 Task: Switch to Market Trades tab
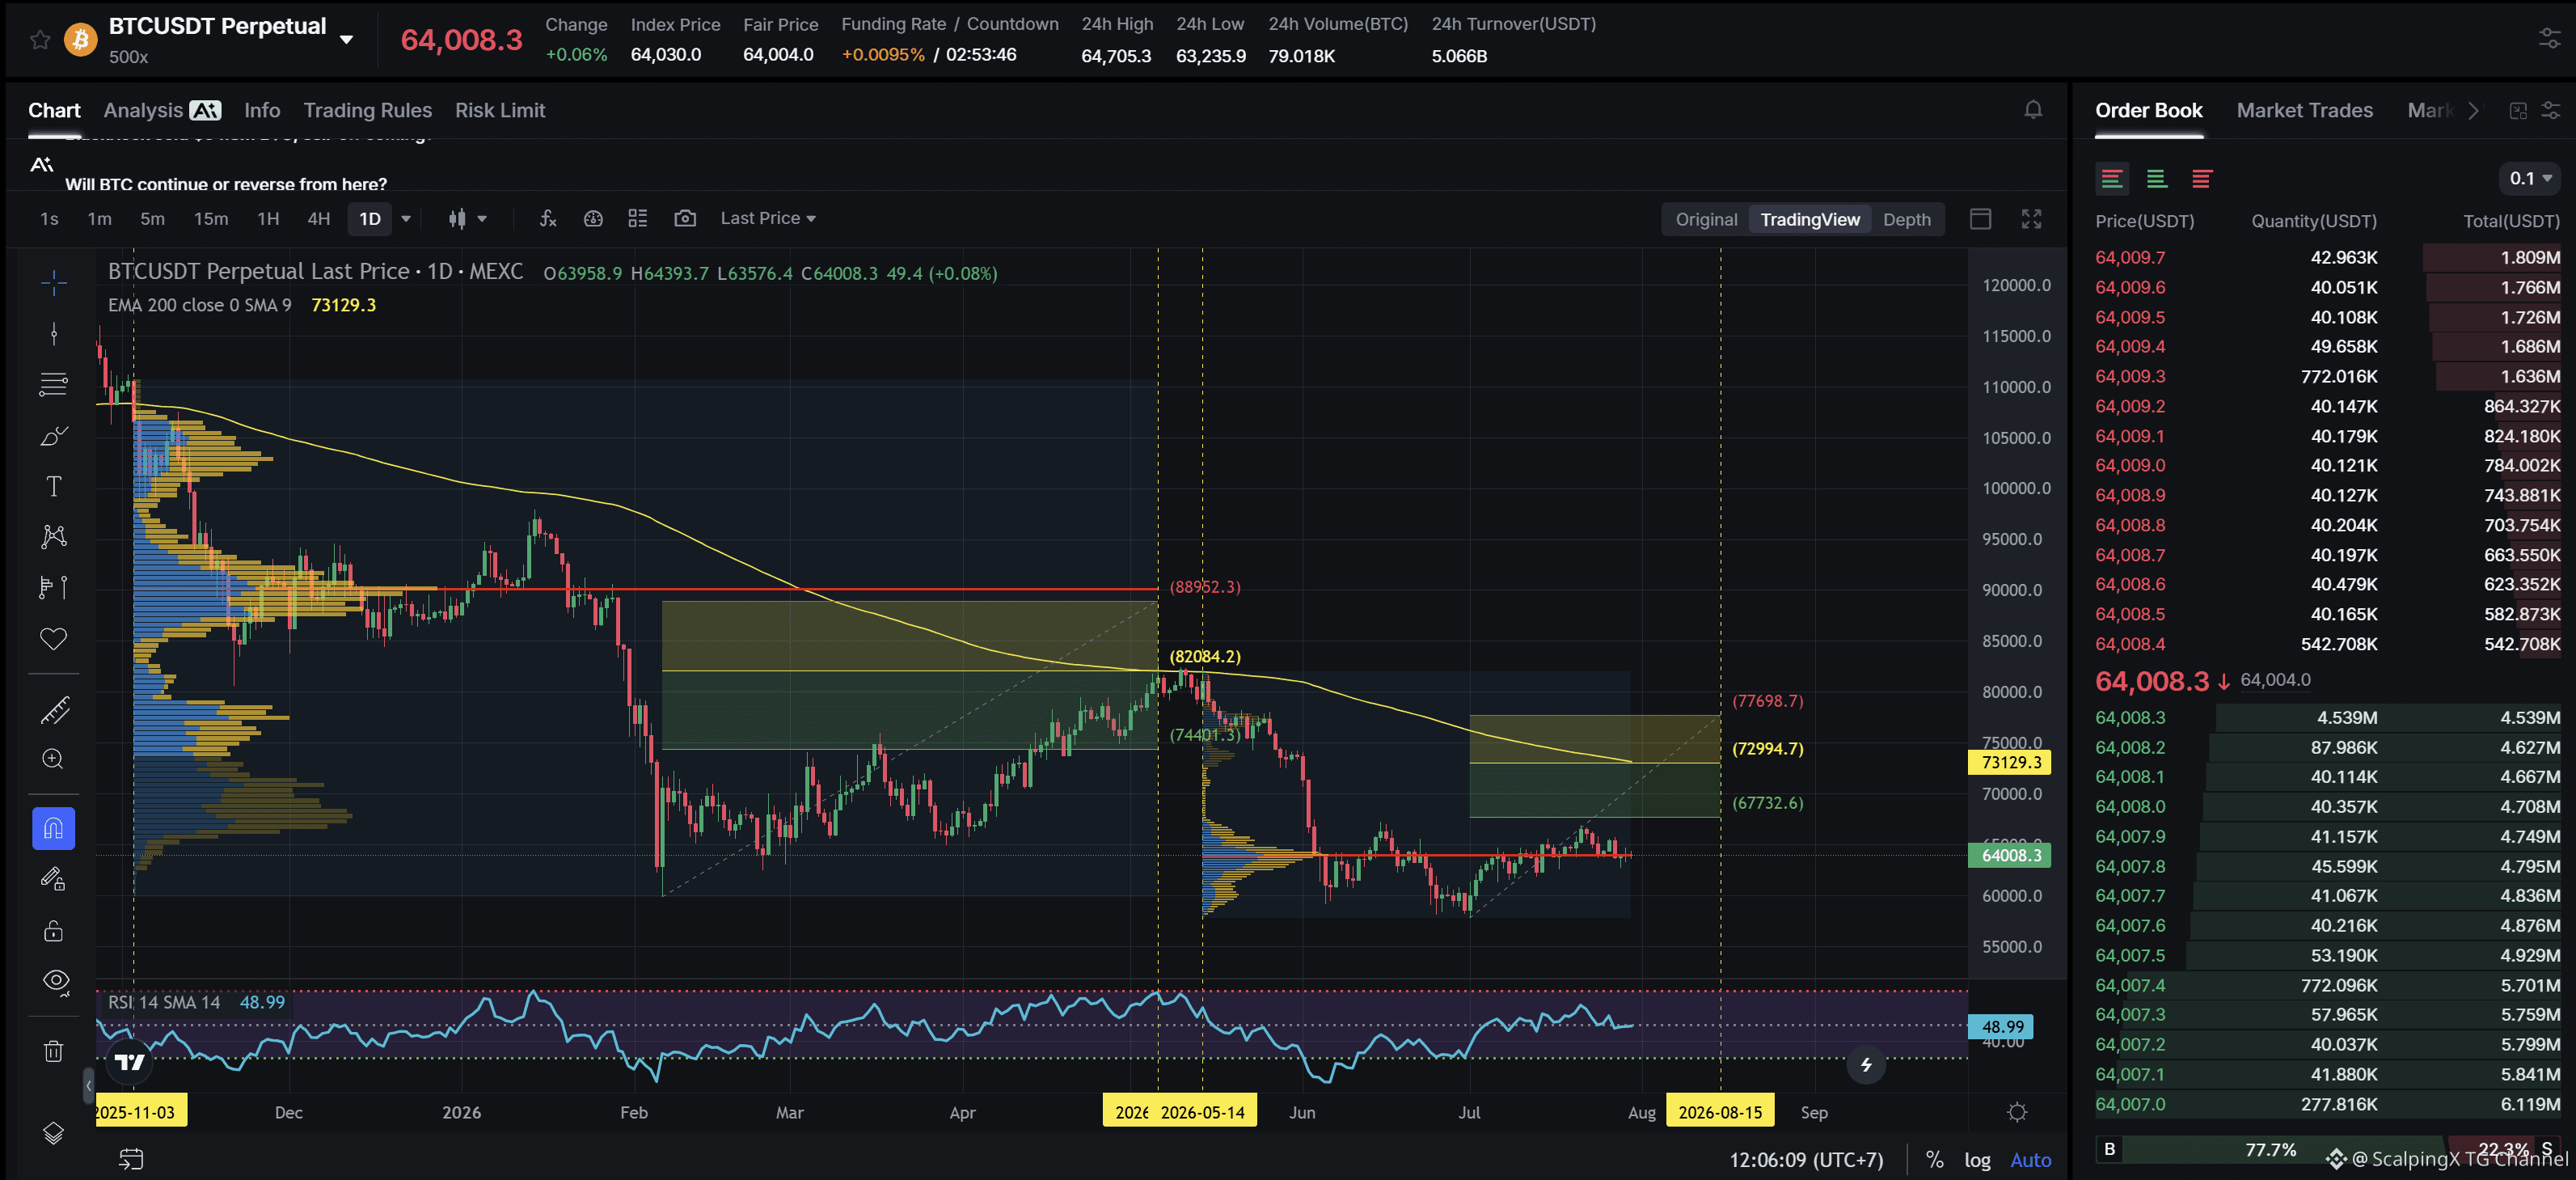2304,110
